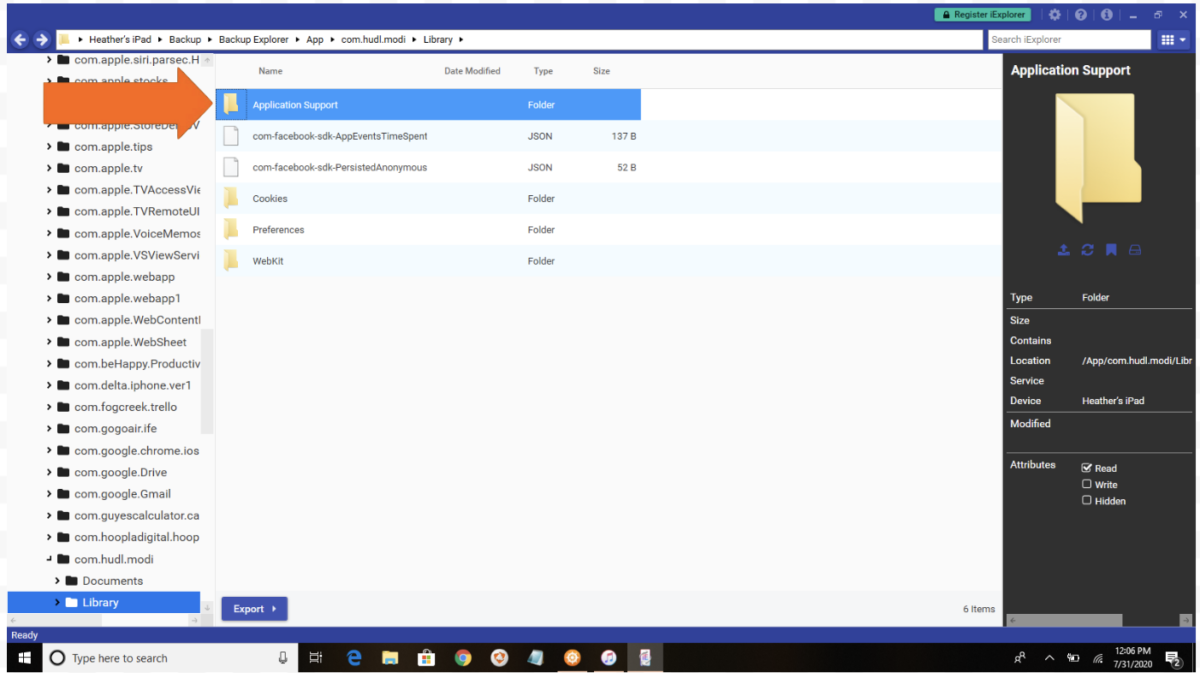Click the bookmark icon in details panel
This screenshot has width=1200, height=673.
click(1111, 250)
